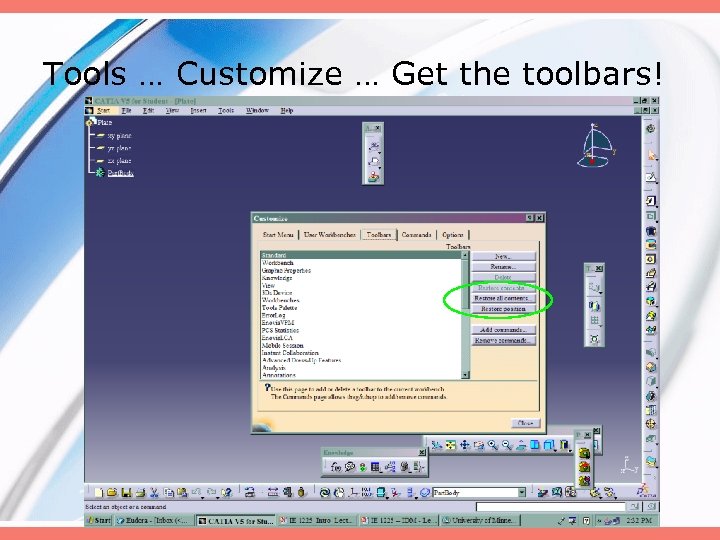Click the Add commands... button
Screen dimensions: 720x540
pyautogui.click(x=503, y=330)
